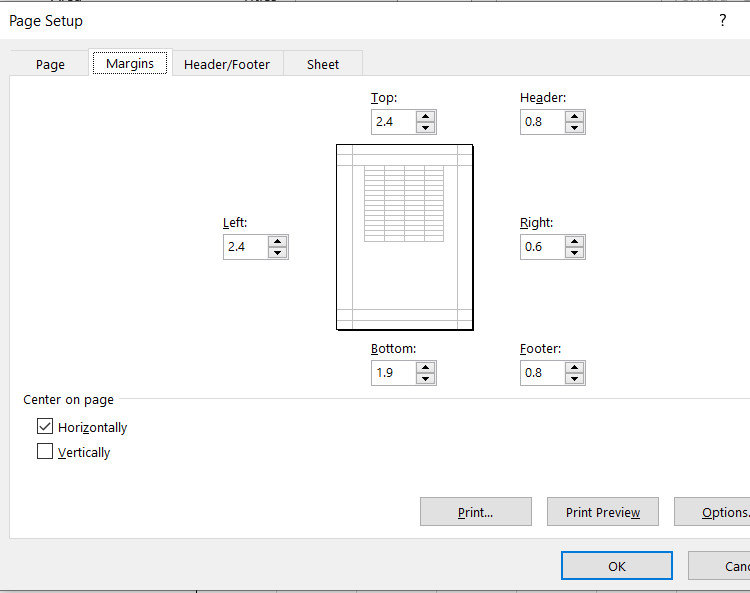Click the Header: label
750x593 pixels.
[543, 98]
